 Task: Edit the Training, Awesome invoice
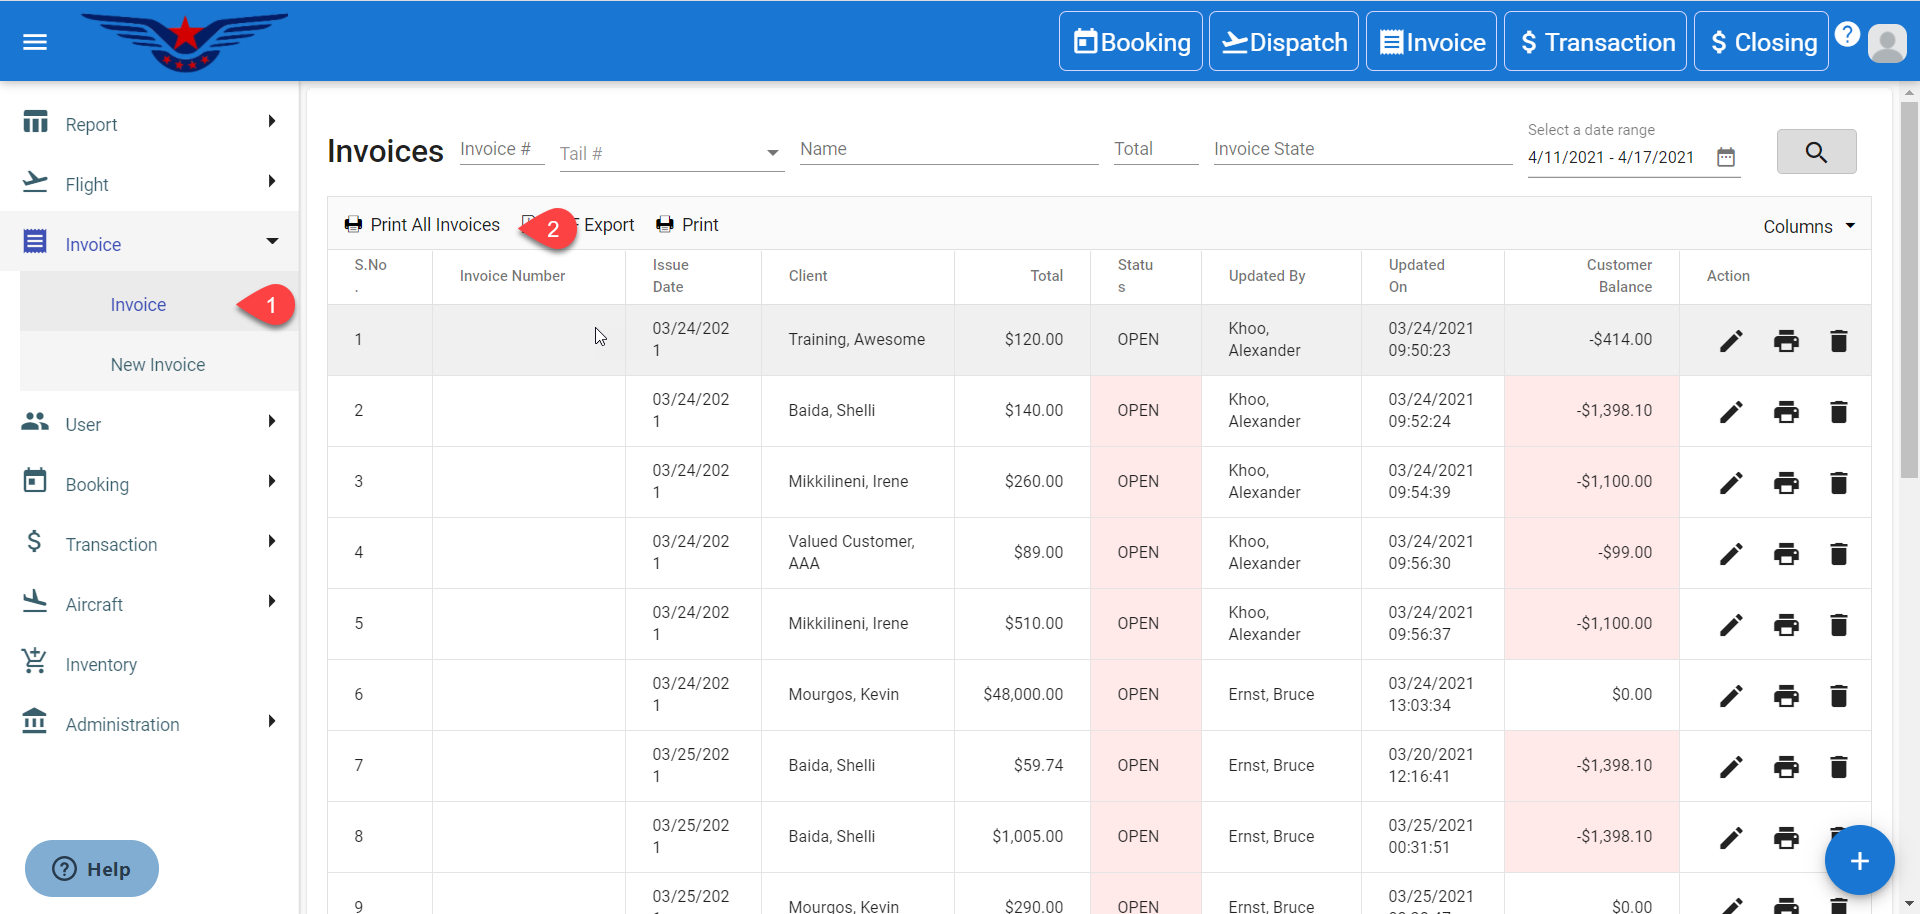coord(1731,341)
